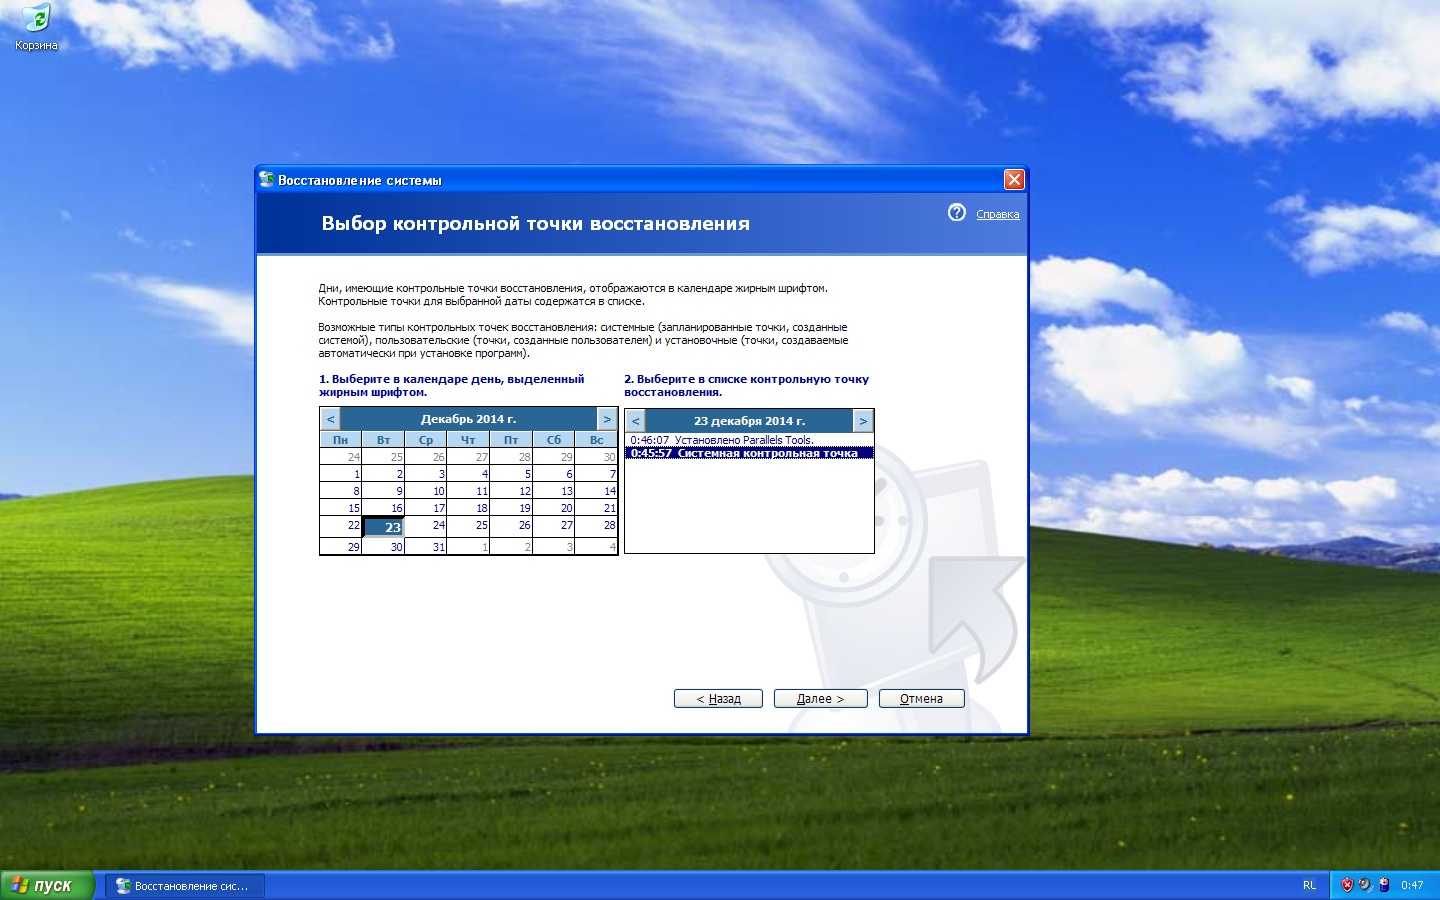This screenshot has width=1440, height=900.
Task: Select day 31 in the calendar
Action: click(x=426, y=546)
